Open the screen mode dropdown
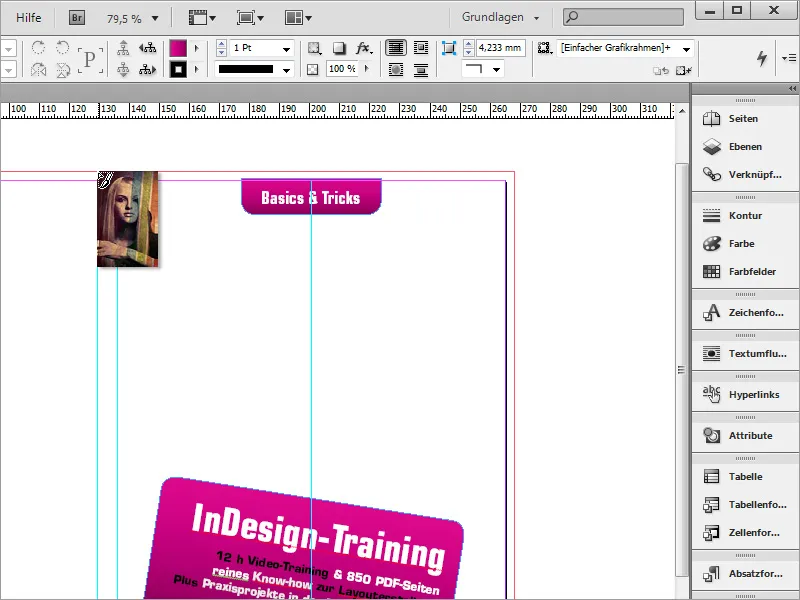 coord(250,18)
